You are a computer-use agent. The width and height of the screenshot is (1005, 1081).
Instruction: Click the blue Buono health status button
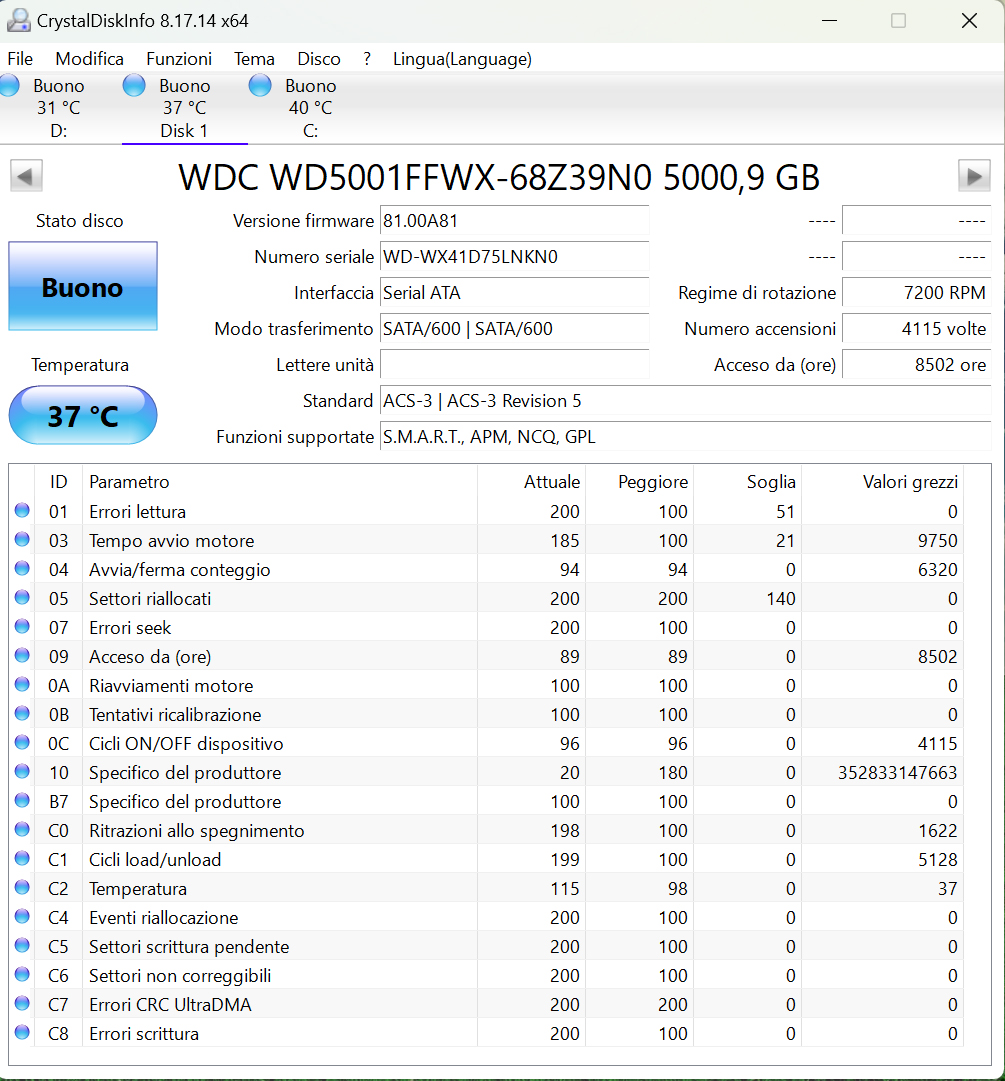click(x=83, y=286)
